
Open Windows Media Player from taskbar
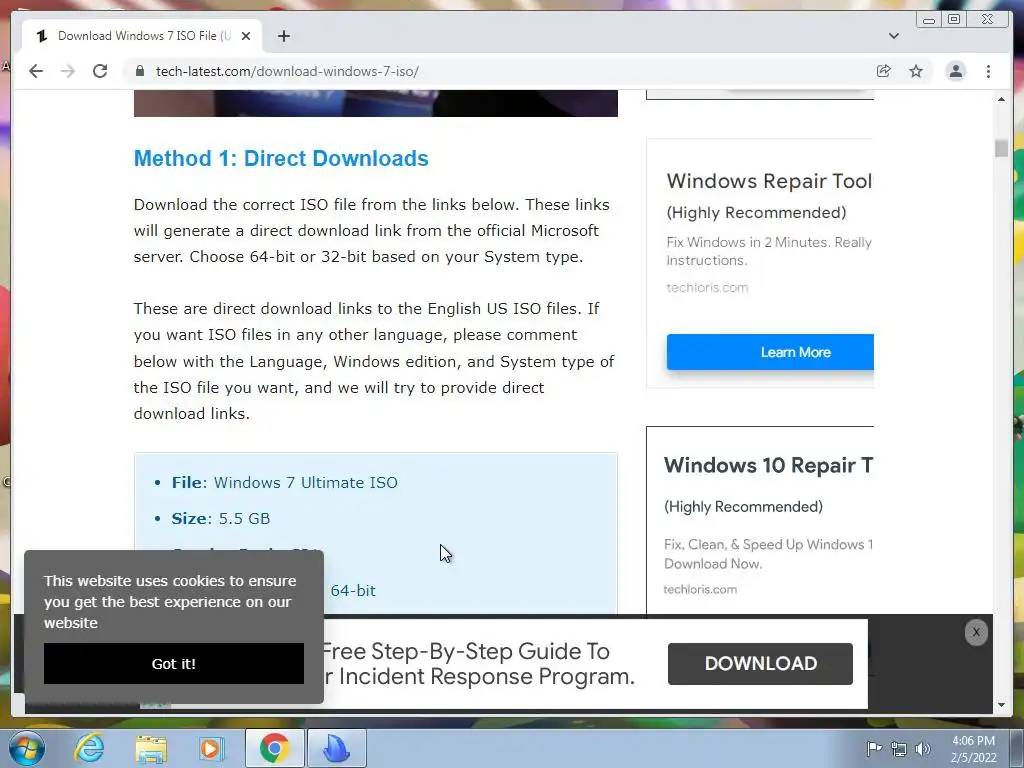[x=211, y=748]
